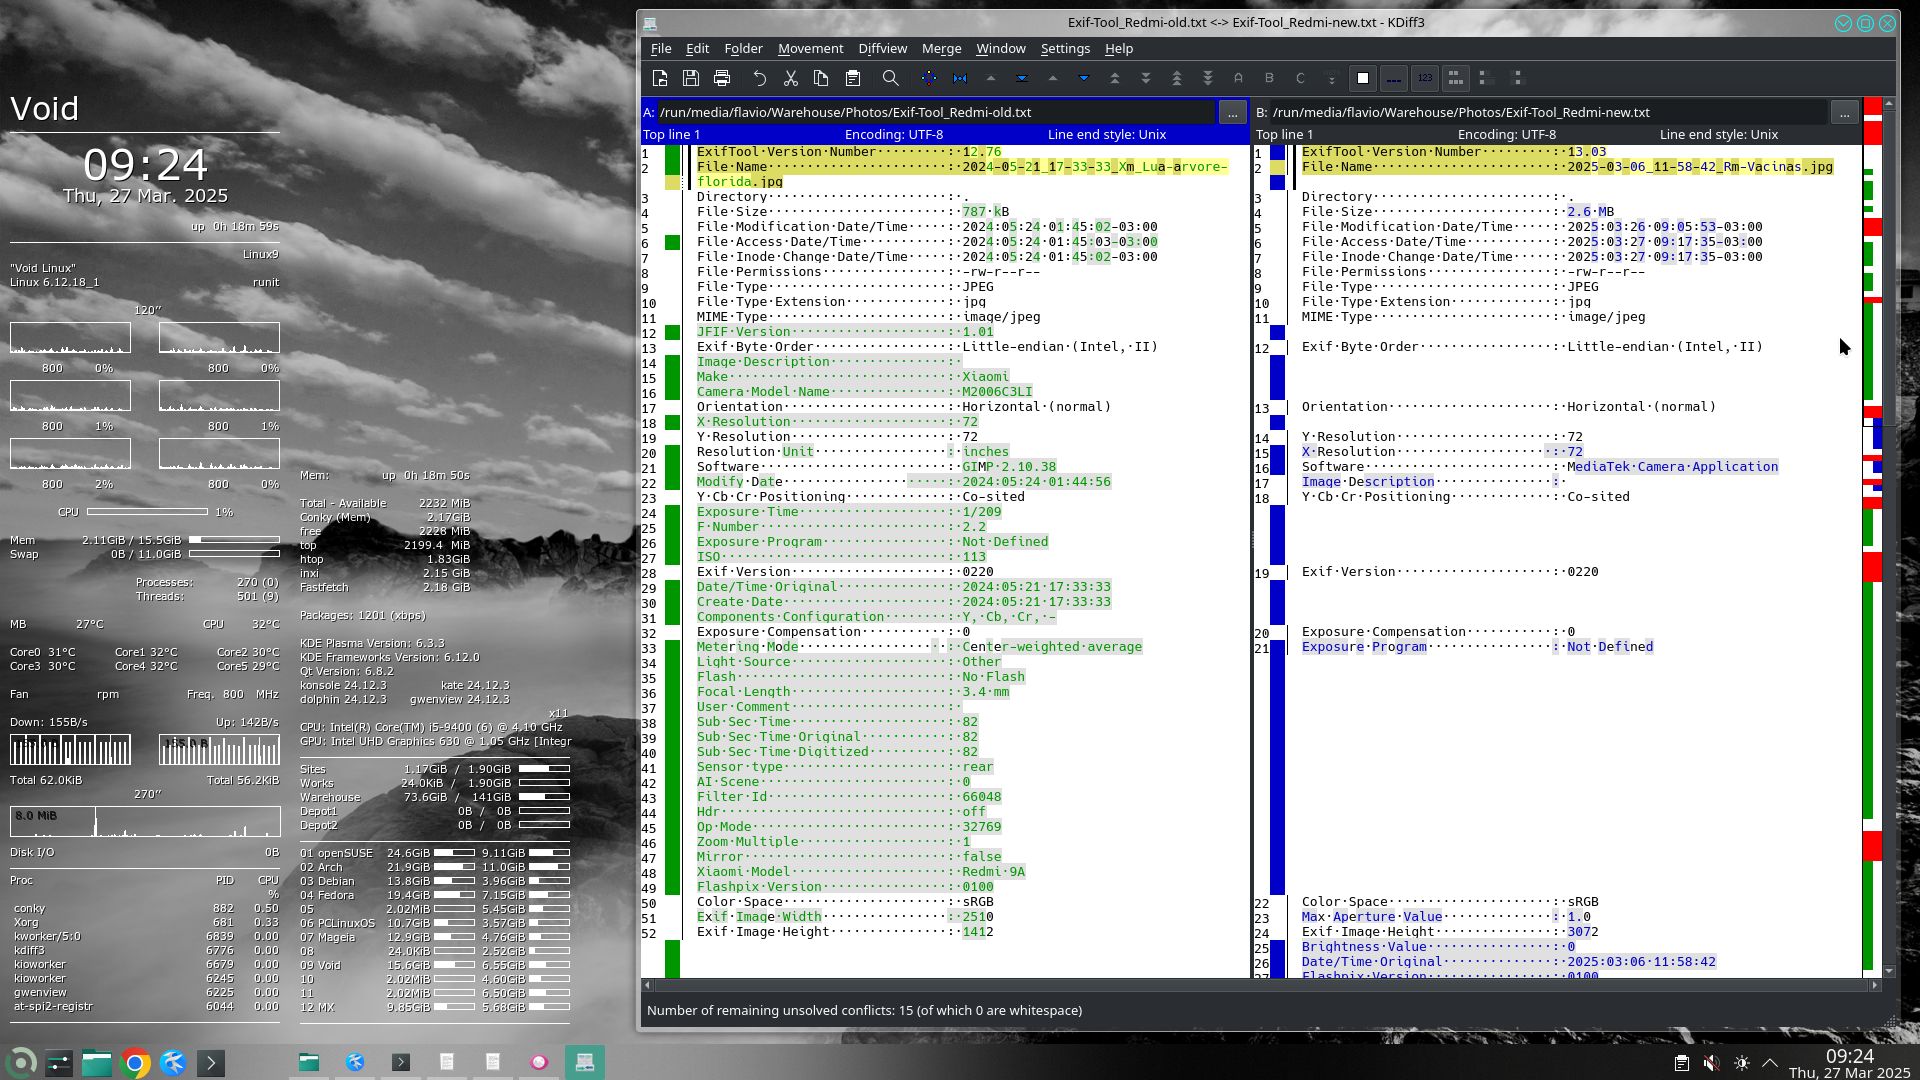Click the diff overview color bar
Viewport: 1920px width, 1080px height.
pyautogui.click(x=1872, y=500)
